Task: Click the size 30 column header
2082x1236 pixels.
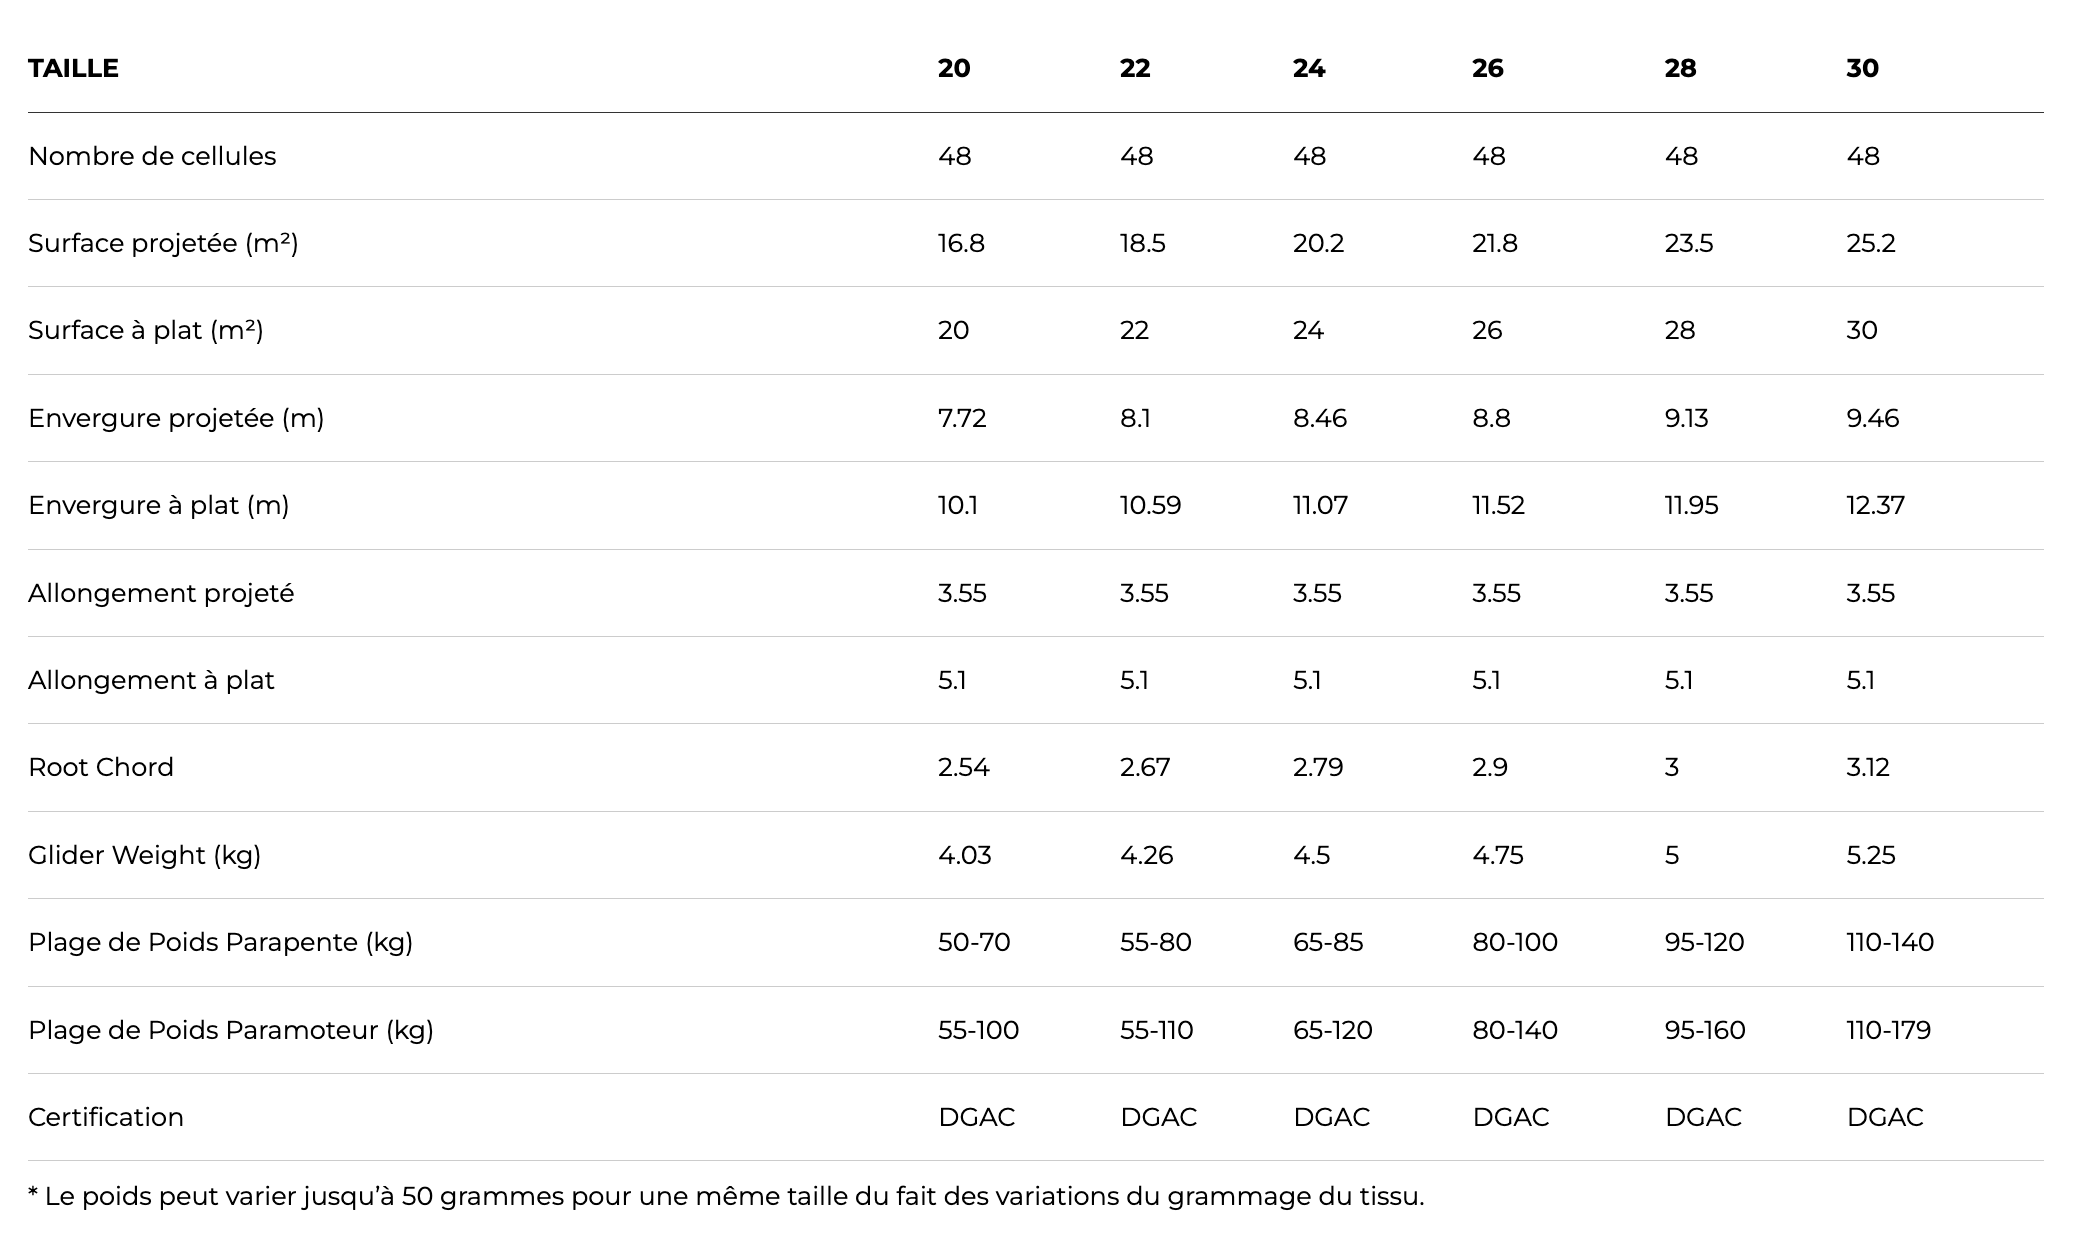Action: pyautogui.click(x=1862, y=68)
